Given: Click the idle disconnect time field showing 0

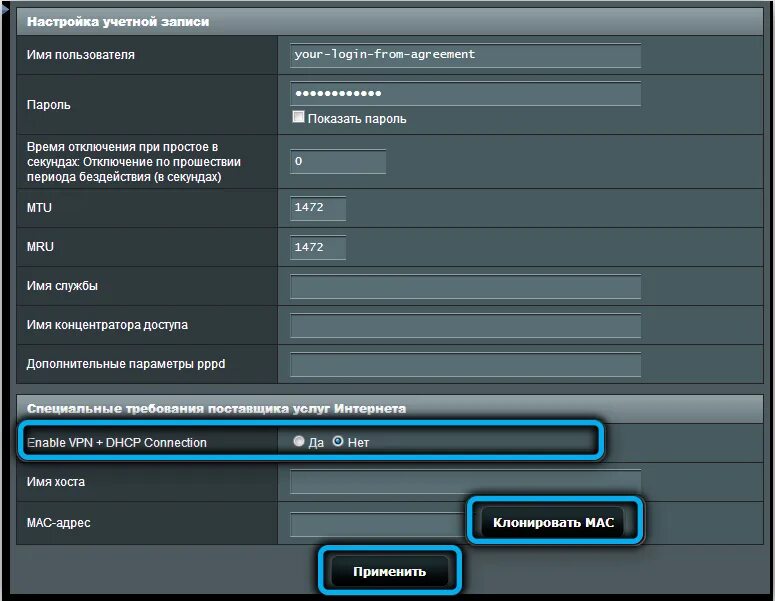Looking at the screenshot, I should (338, 162).
